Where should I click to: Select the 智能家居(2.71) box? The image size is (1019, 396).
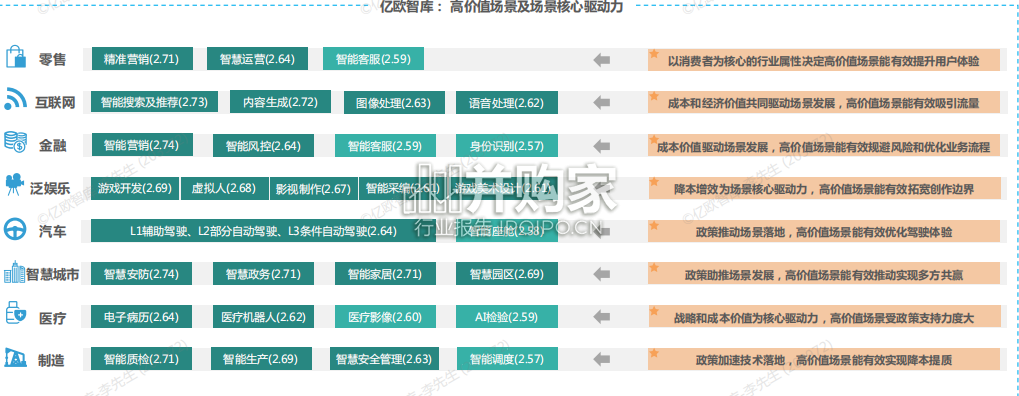(x=385, y=274)
